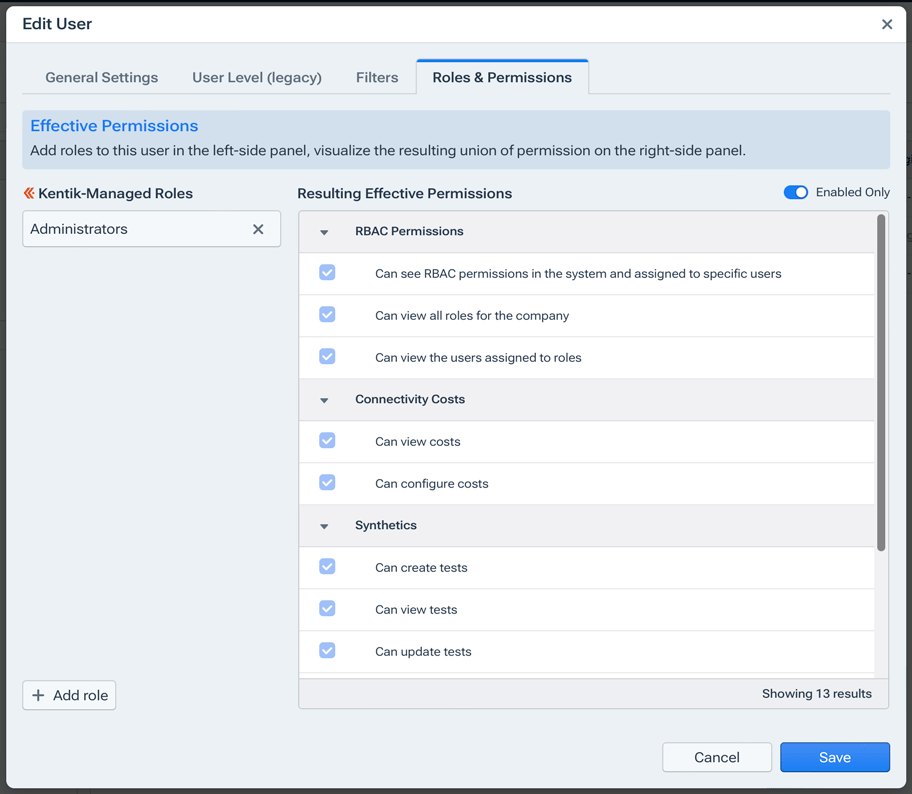Screen dimensions: 912x794
Task: Uncheck Can view the users assigned to roles
Action: [327, 356]
